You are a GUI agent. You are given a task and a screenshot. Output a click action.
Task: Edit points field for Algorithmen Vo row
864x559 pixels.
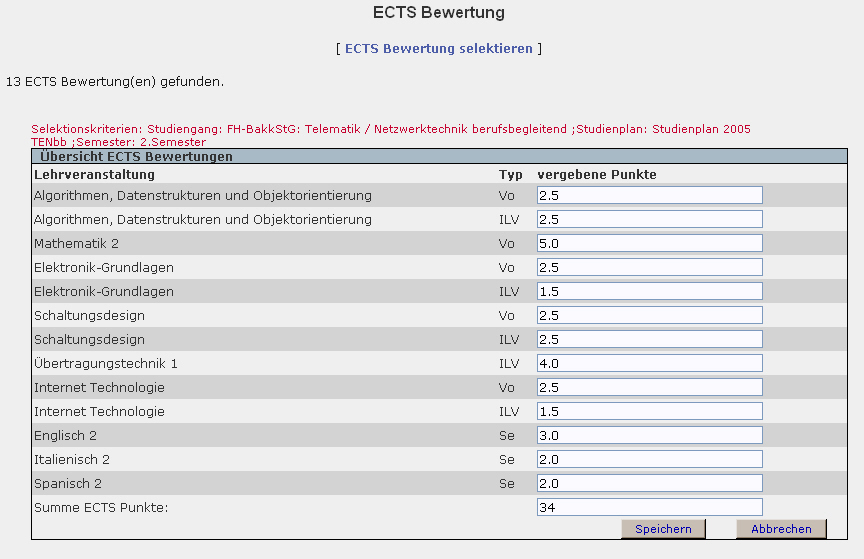(x=650, y=195)
